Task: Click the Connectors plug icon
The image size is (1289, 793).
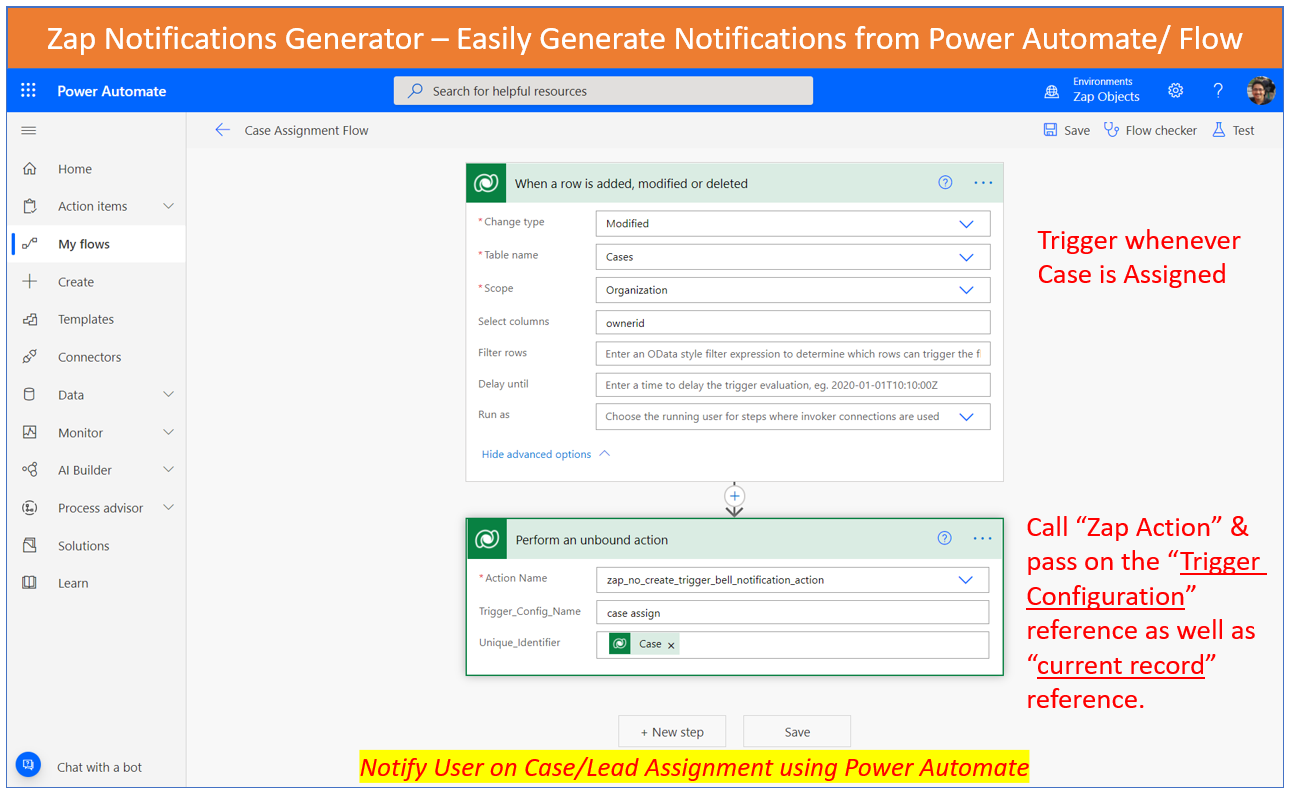Action: (30, 357)
